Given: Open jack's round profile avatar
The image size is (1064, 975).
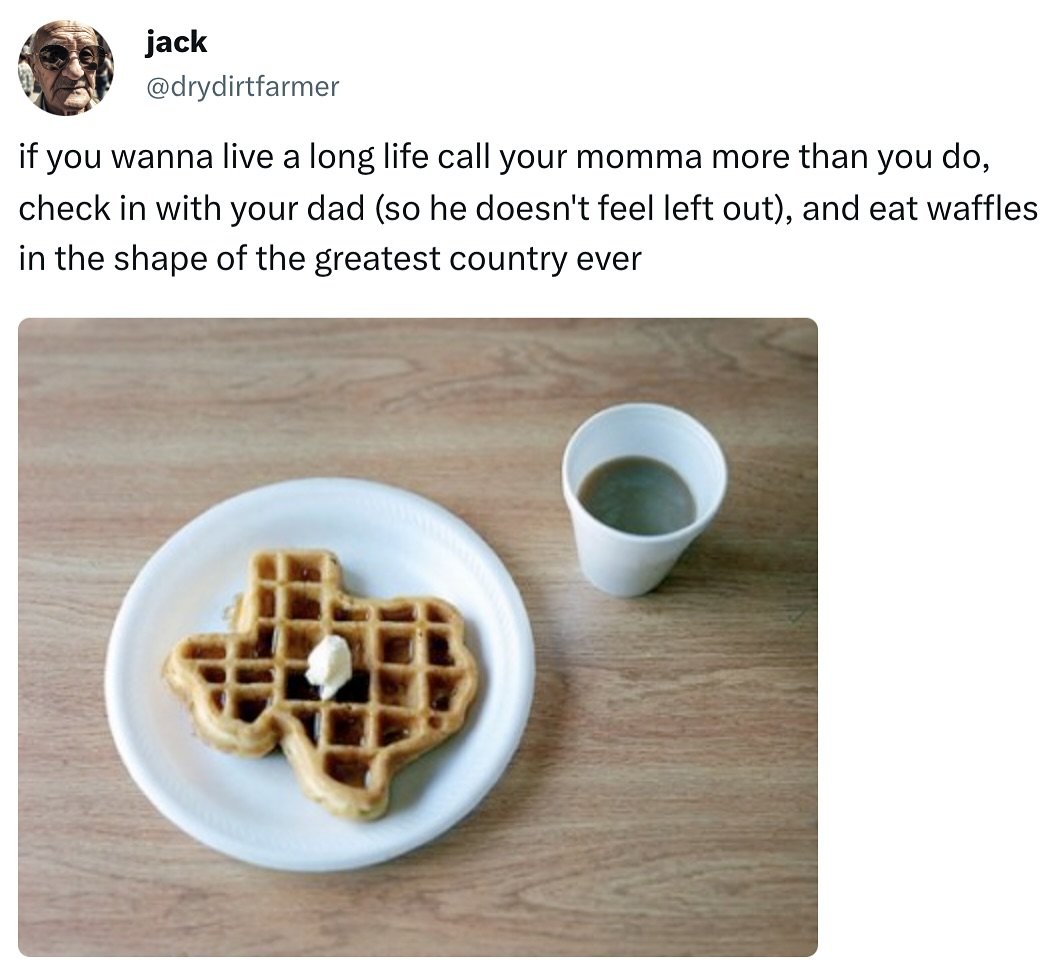Looking at the screenshot, I should click(66, 67).
